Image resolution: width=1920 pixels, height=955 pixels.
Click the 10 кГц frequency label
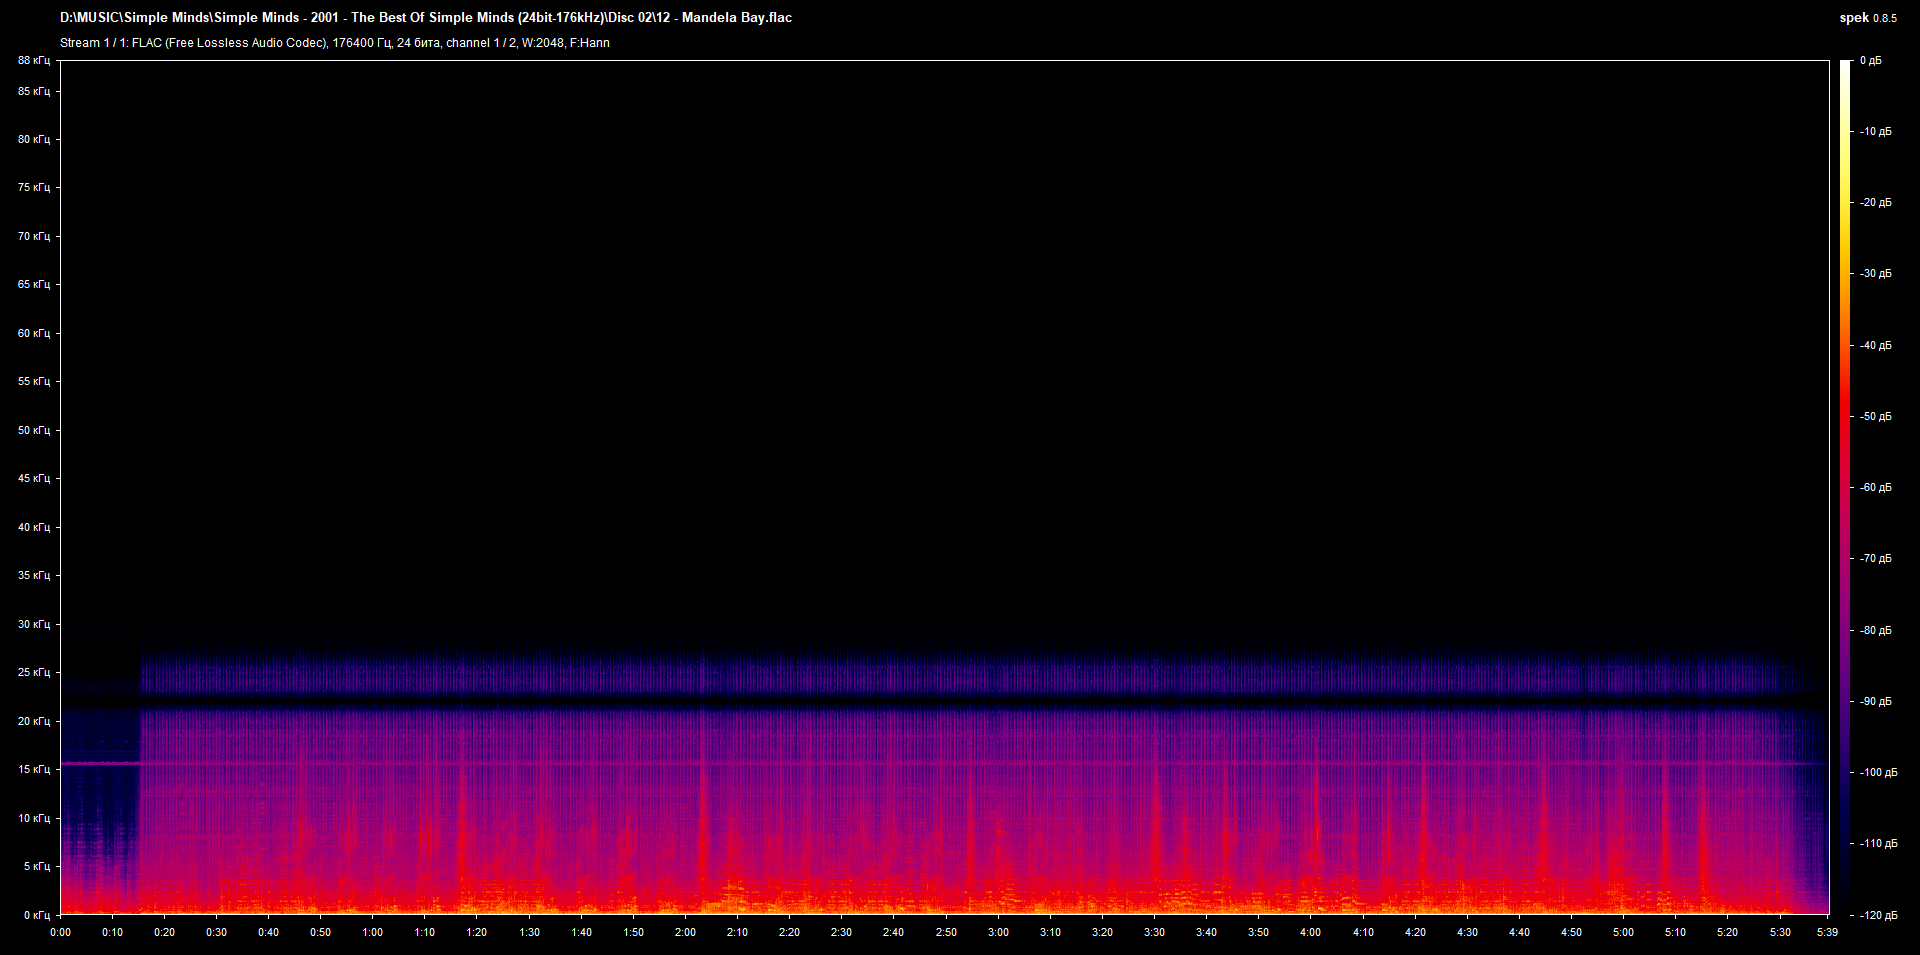[x=33, y=818]
